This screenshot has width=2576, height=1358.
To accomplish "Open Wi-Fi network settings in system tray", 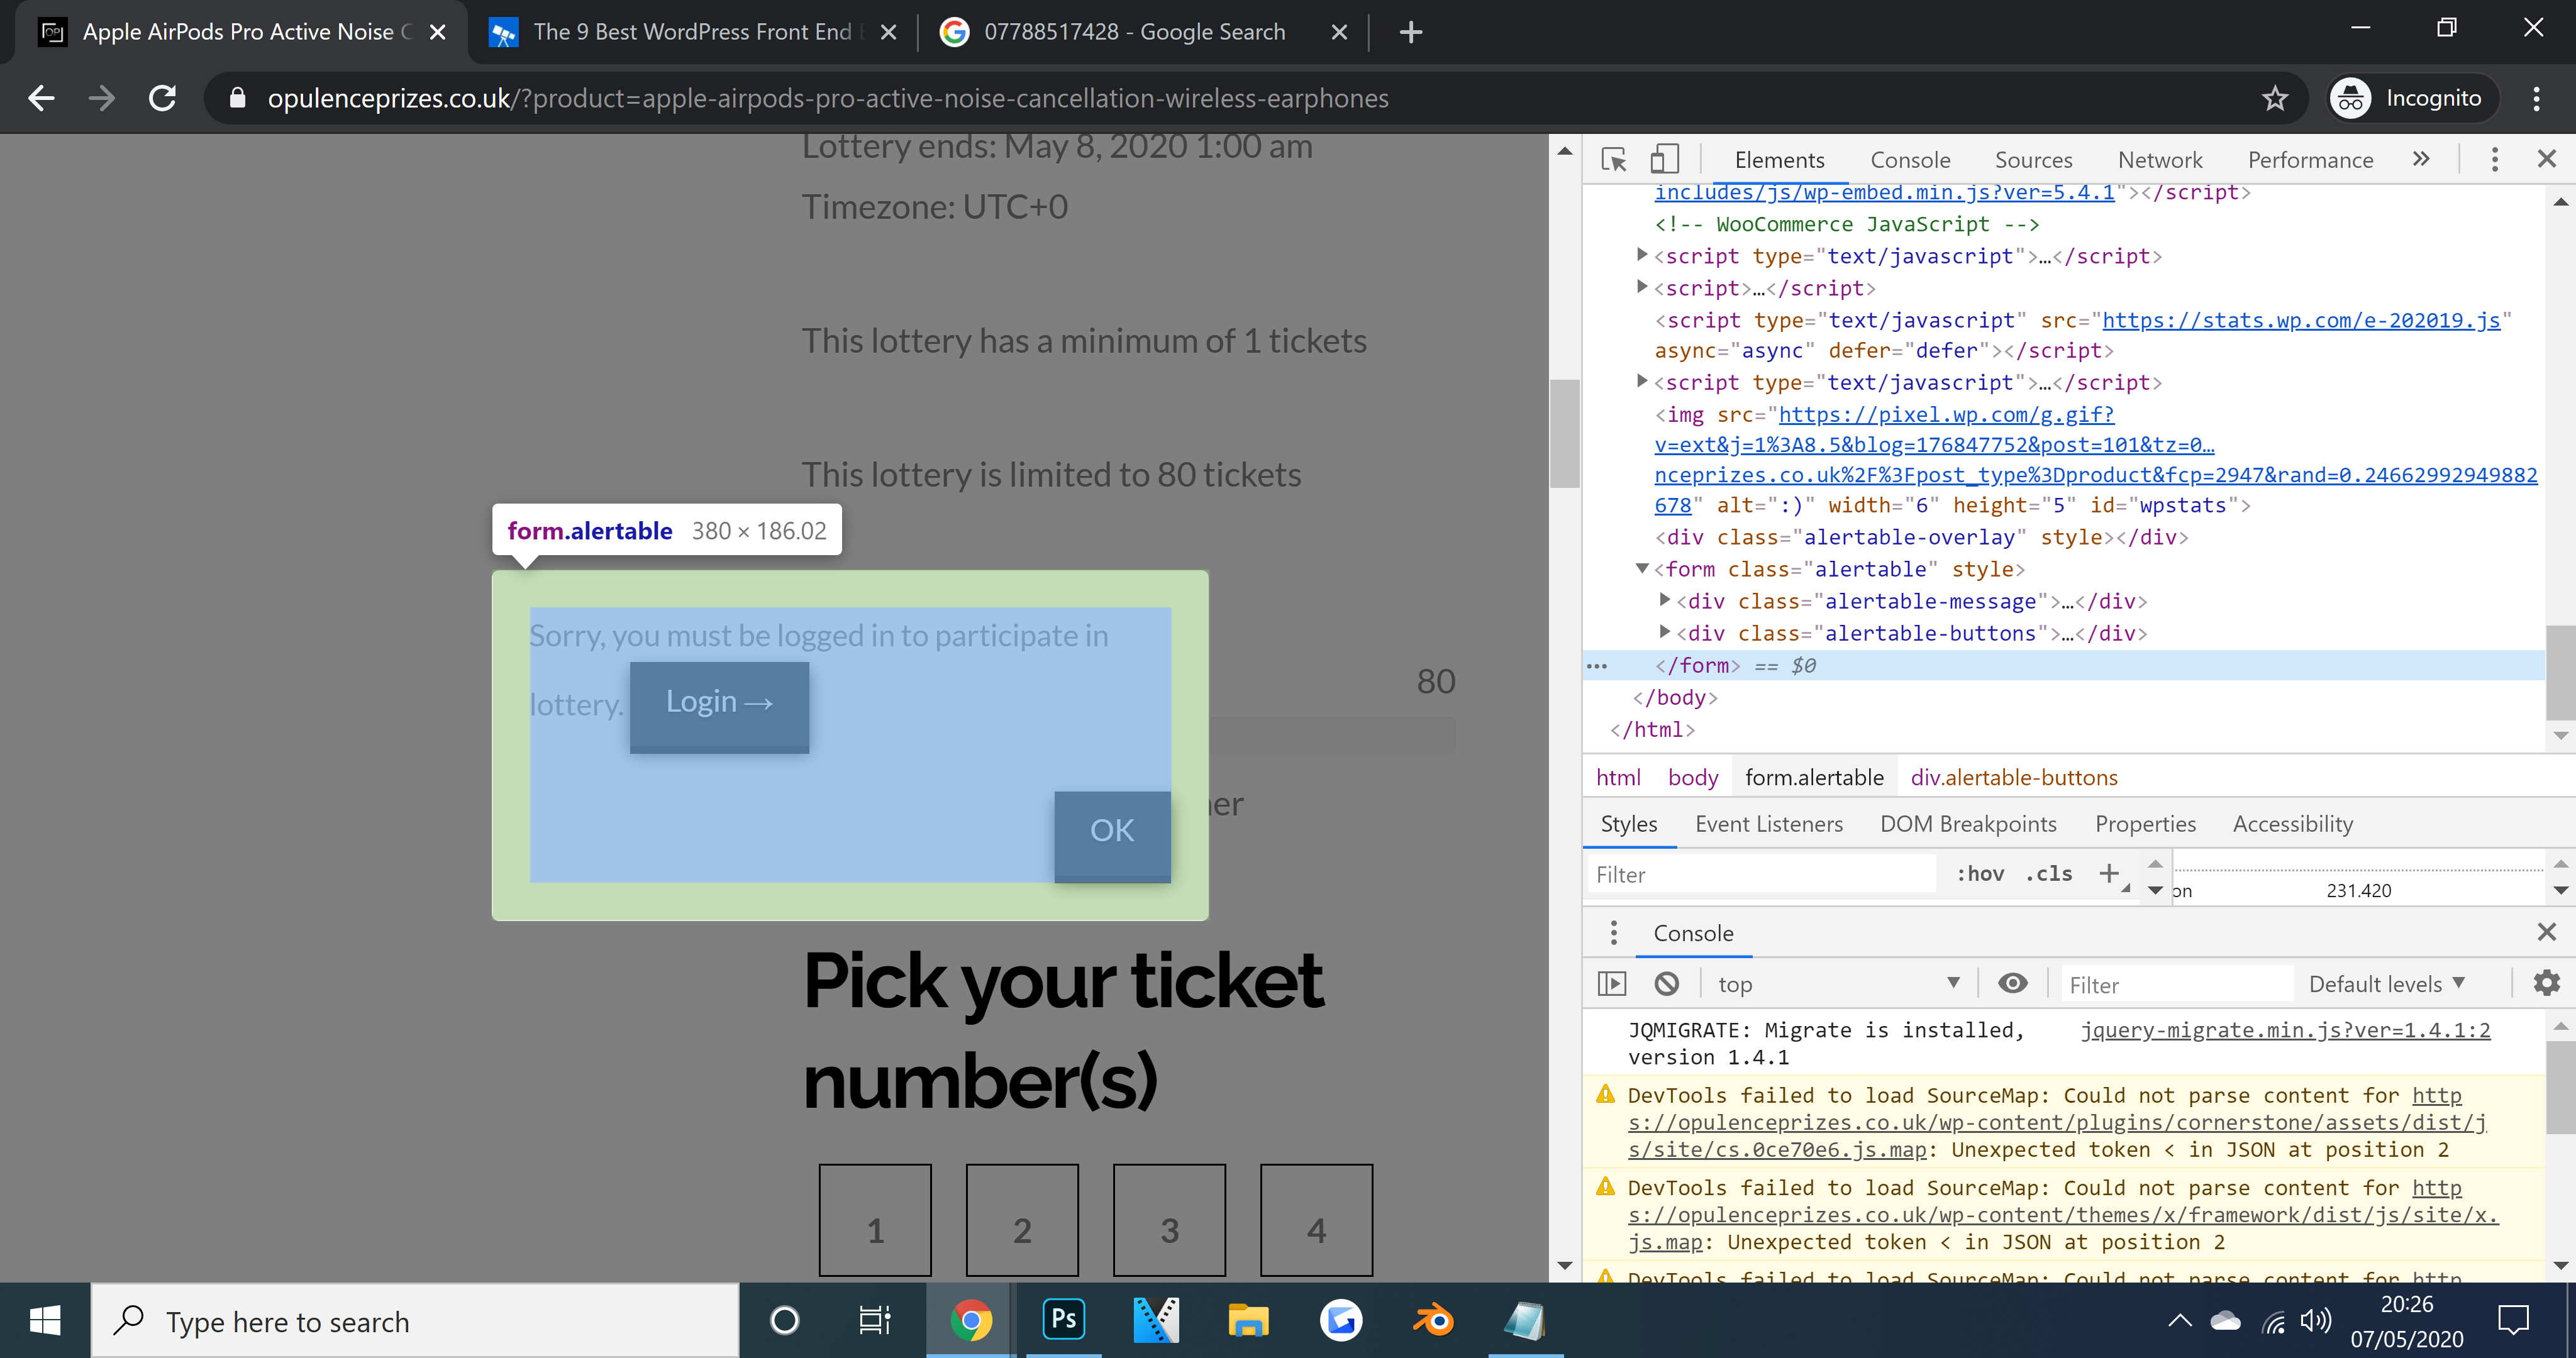I will (2273, 1322).
